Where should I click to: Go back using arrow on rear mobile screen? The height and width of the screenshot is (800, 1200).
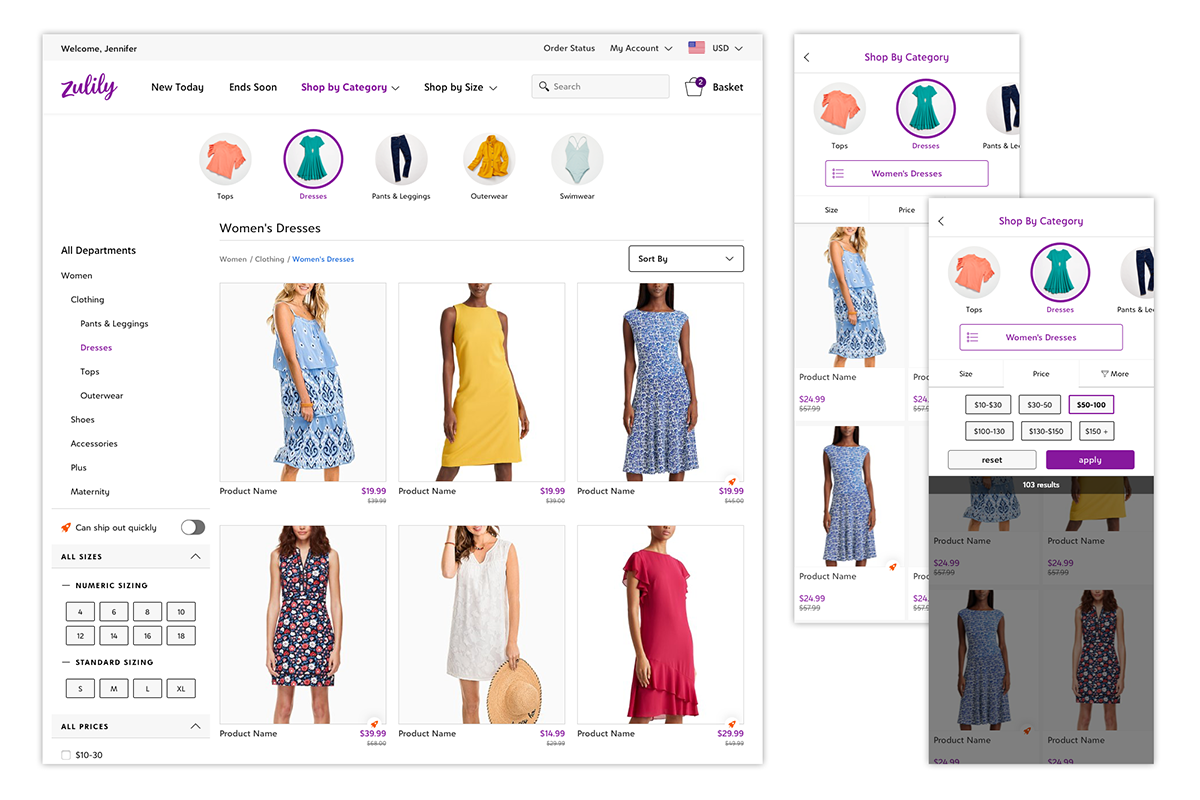pos(807,58)
